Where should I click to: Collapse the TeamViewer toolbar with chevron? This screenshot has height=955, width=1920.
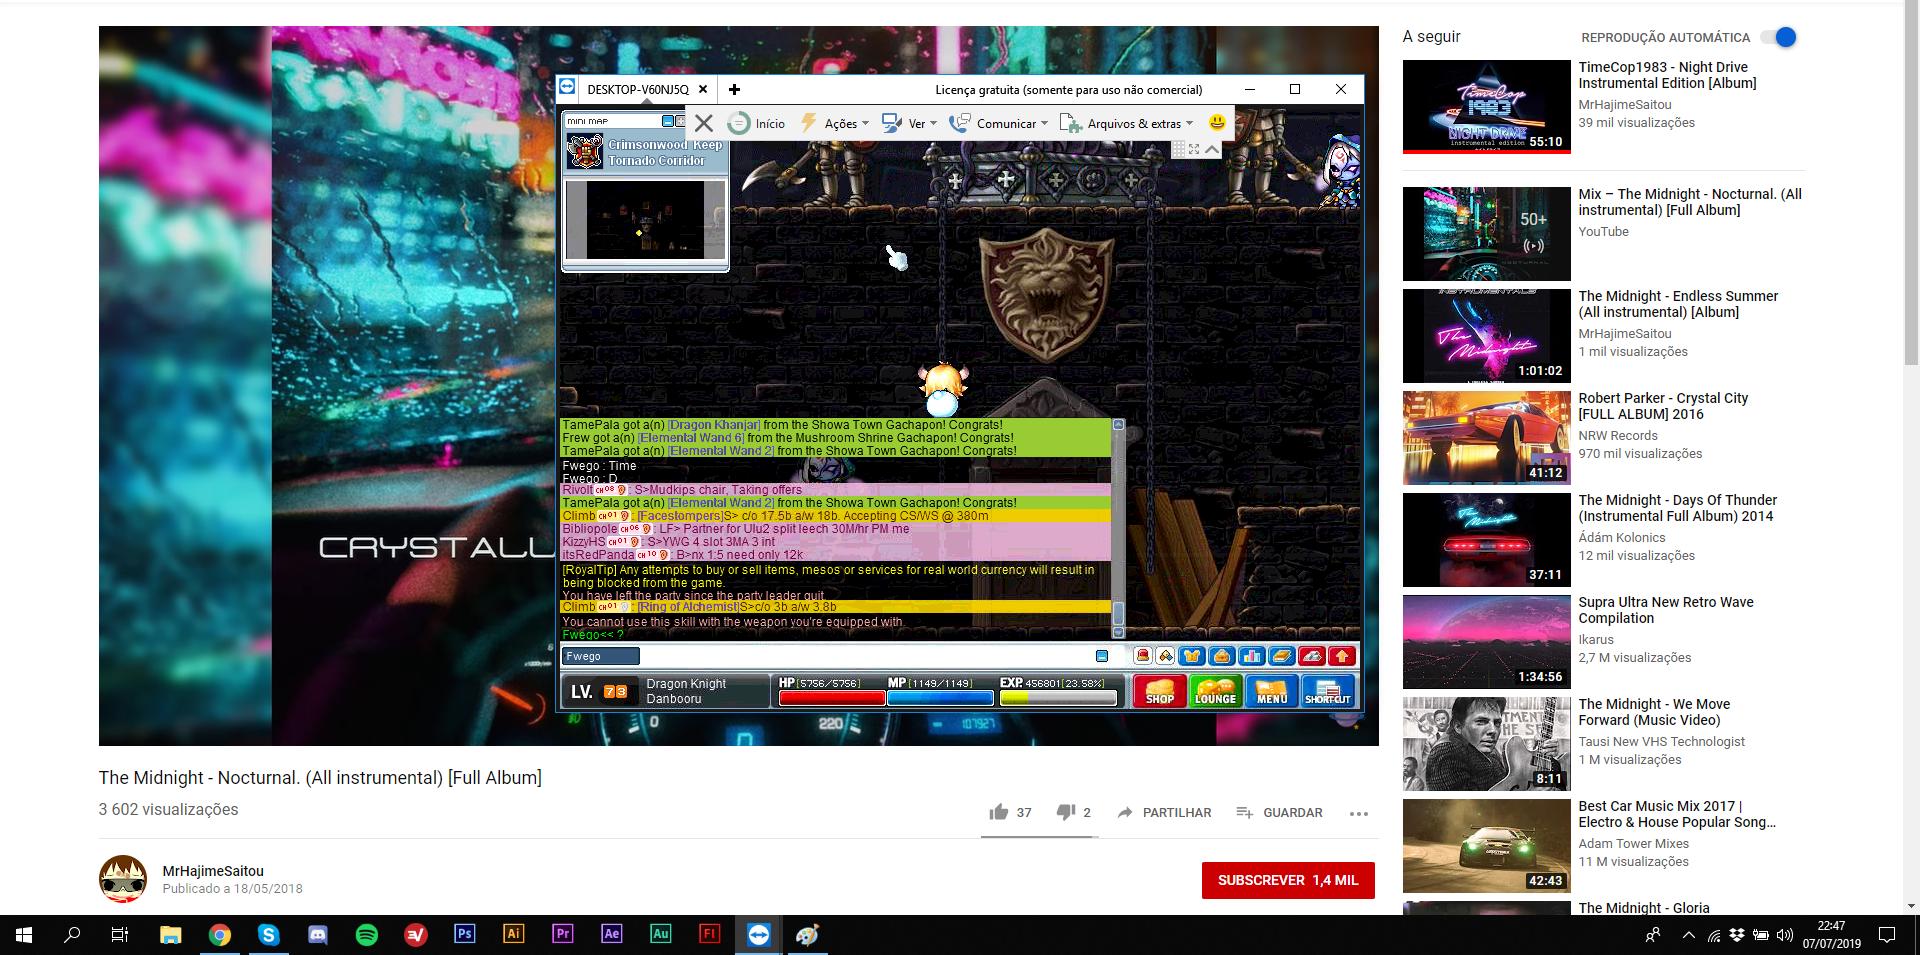click(x=1212, y=149)
